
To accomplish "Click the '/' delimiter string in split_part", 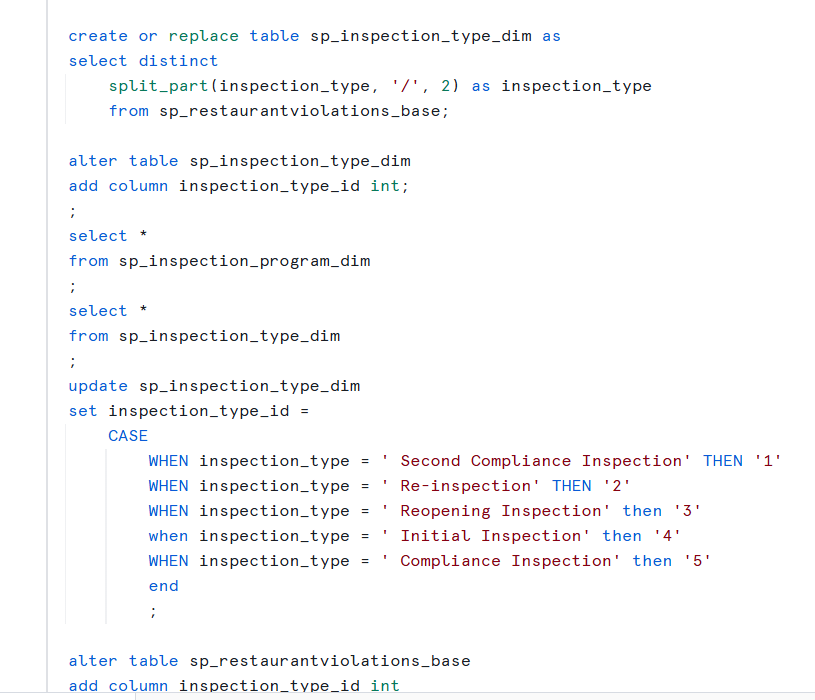I will pos(405,86).
